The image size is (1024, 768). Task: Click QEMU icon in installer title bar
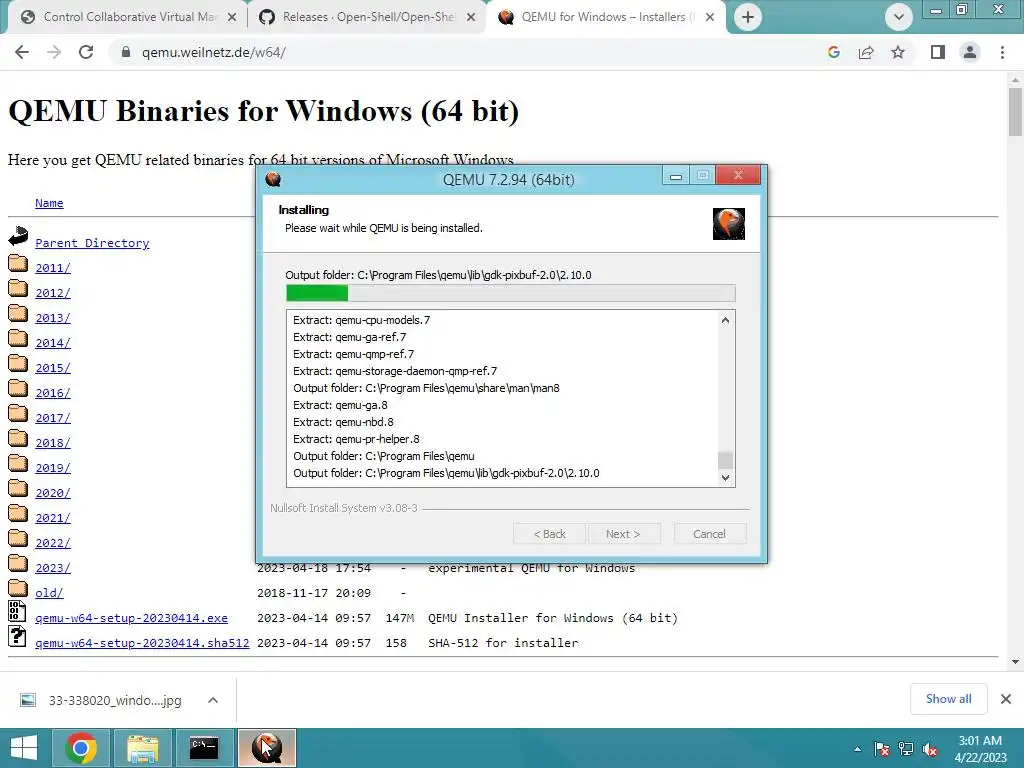tap(273, 179)
